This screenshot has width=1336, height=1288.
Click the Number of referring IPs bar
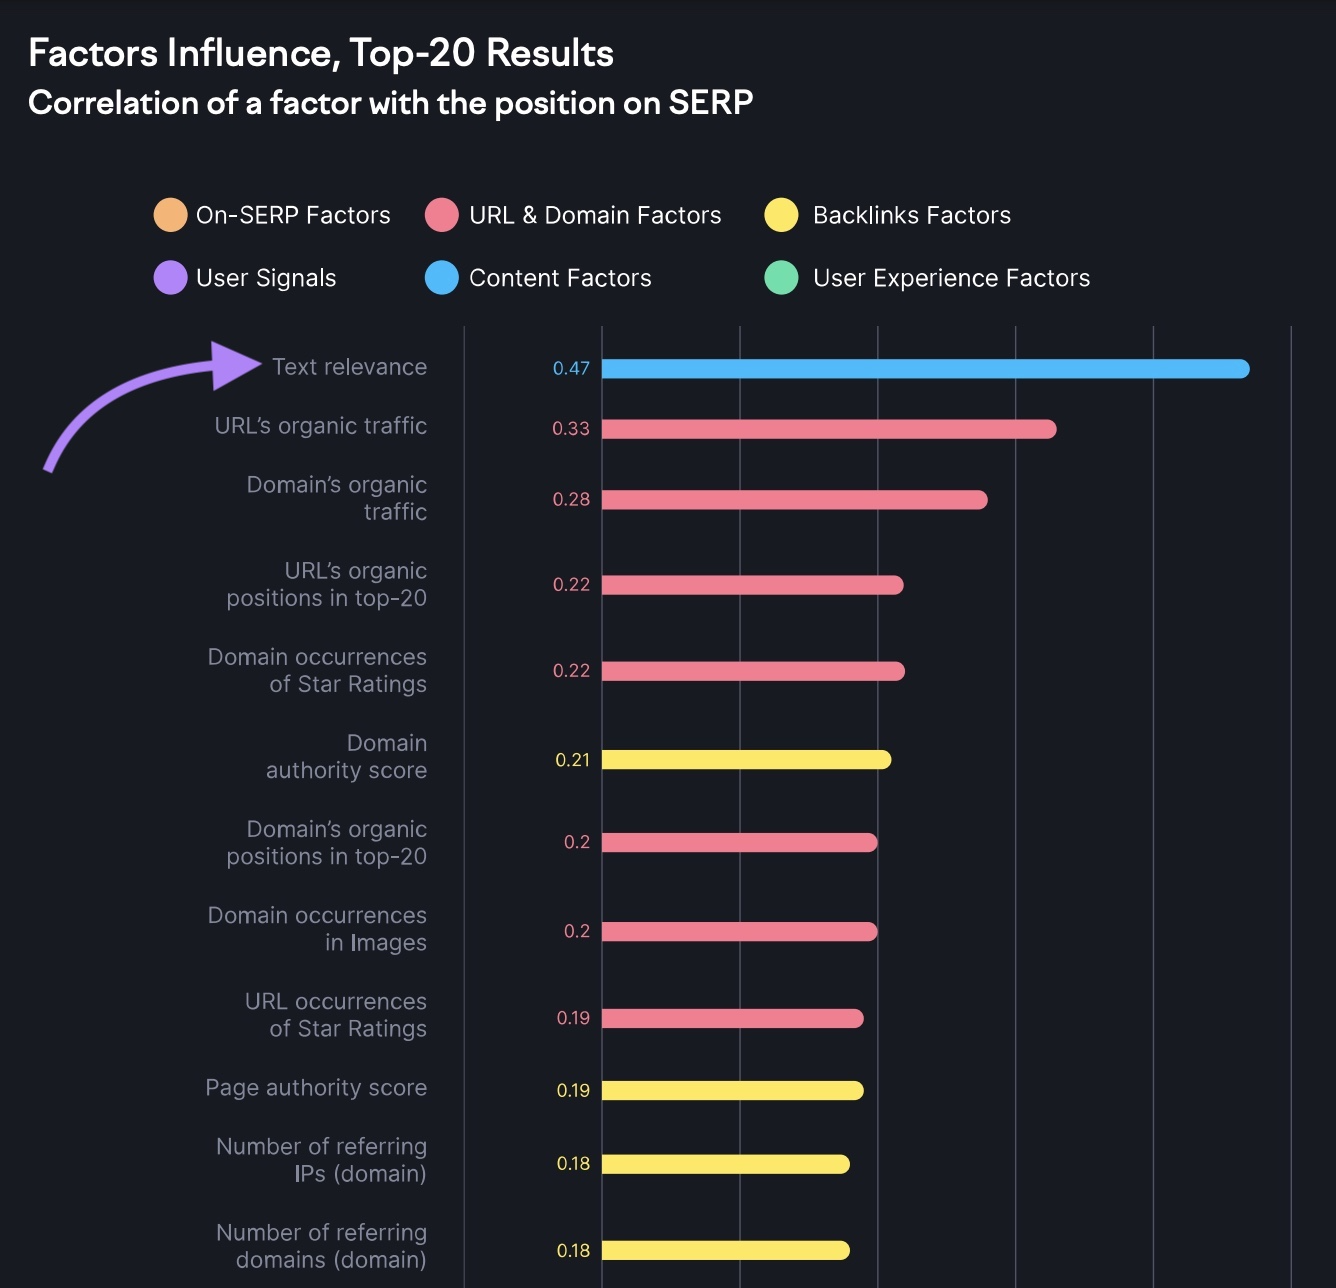point(725,1164)
